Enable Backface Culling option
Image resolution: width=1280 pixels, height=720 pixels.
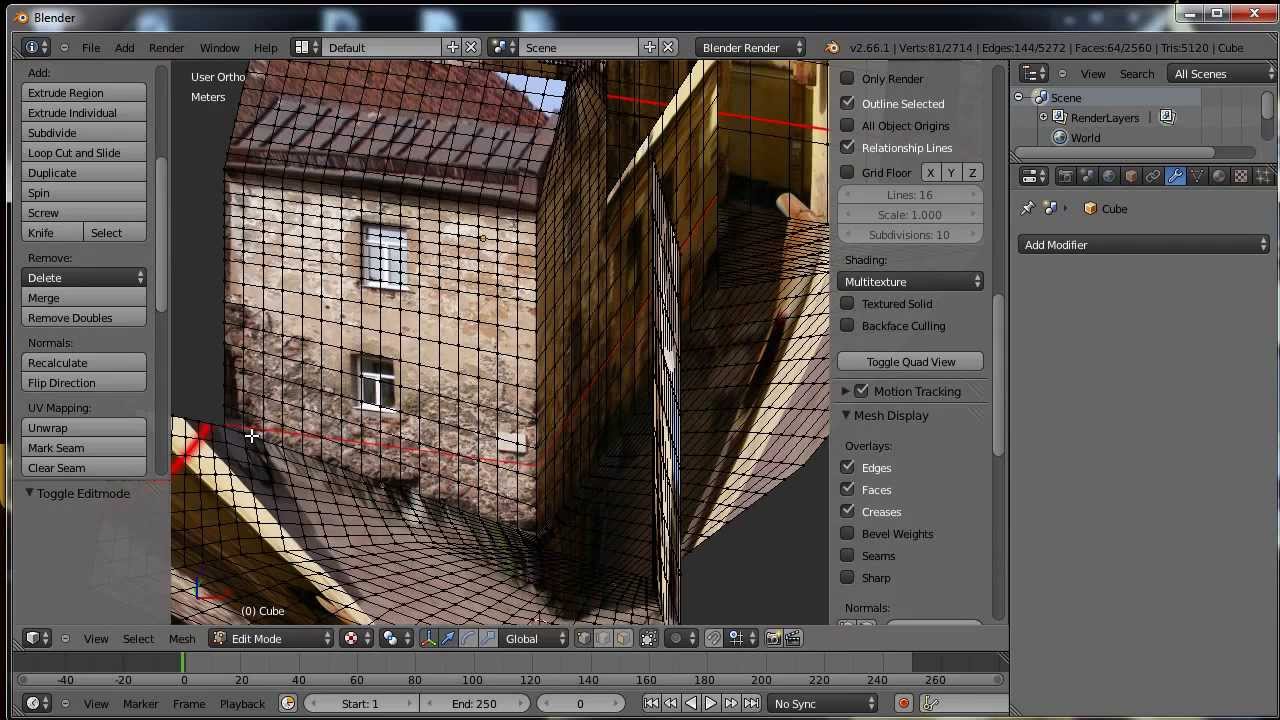[x=847, y=326]
